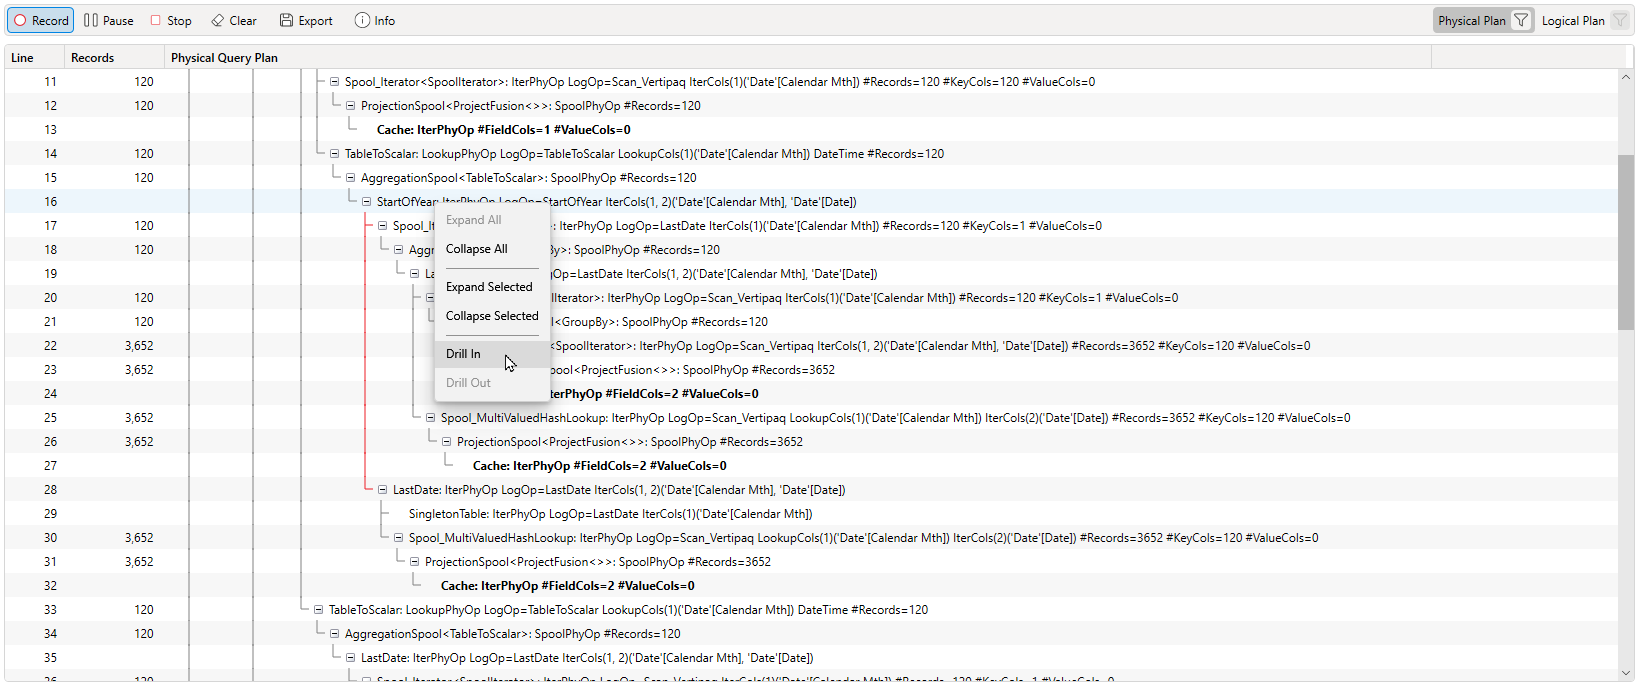The image size is (1639, 686).
Task: Toggle the Physical Plan view
Action: [x=1471, y=20]
